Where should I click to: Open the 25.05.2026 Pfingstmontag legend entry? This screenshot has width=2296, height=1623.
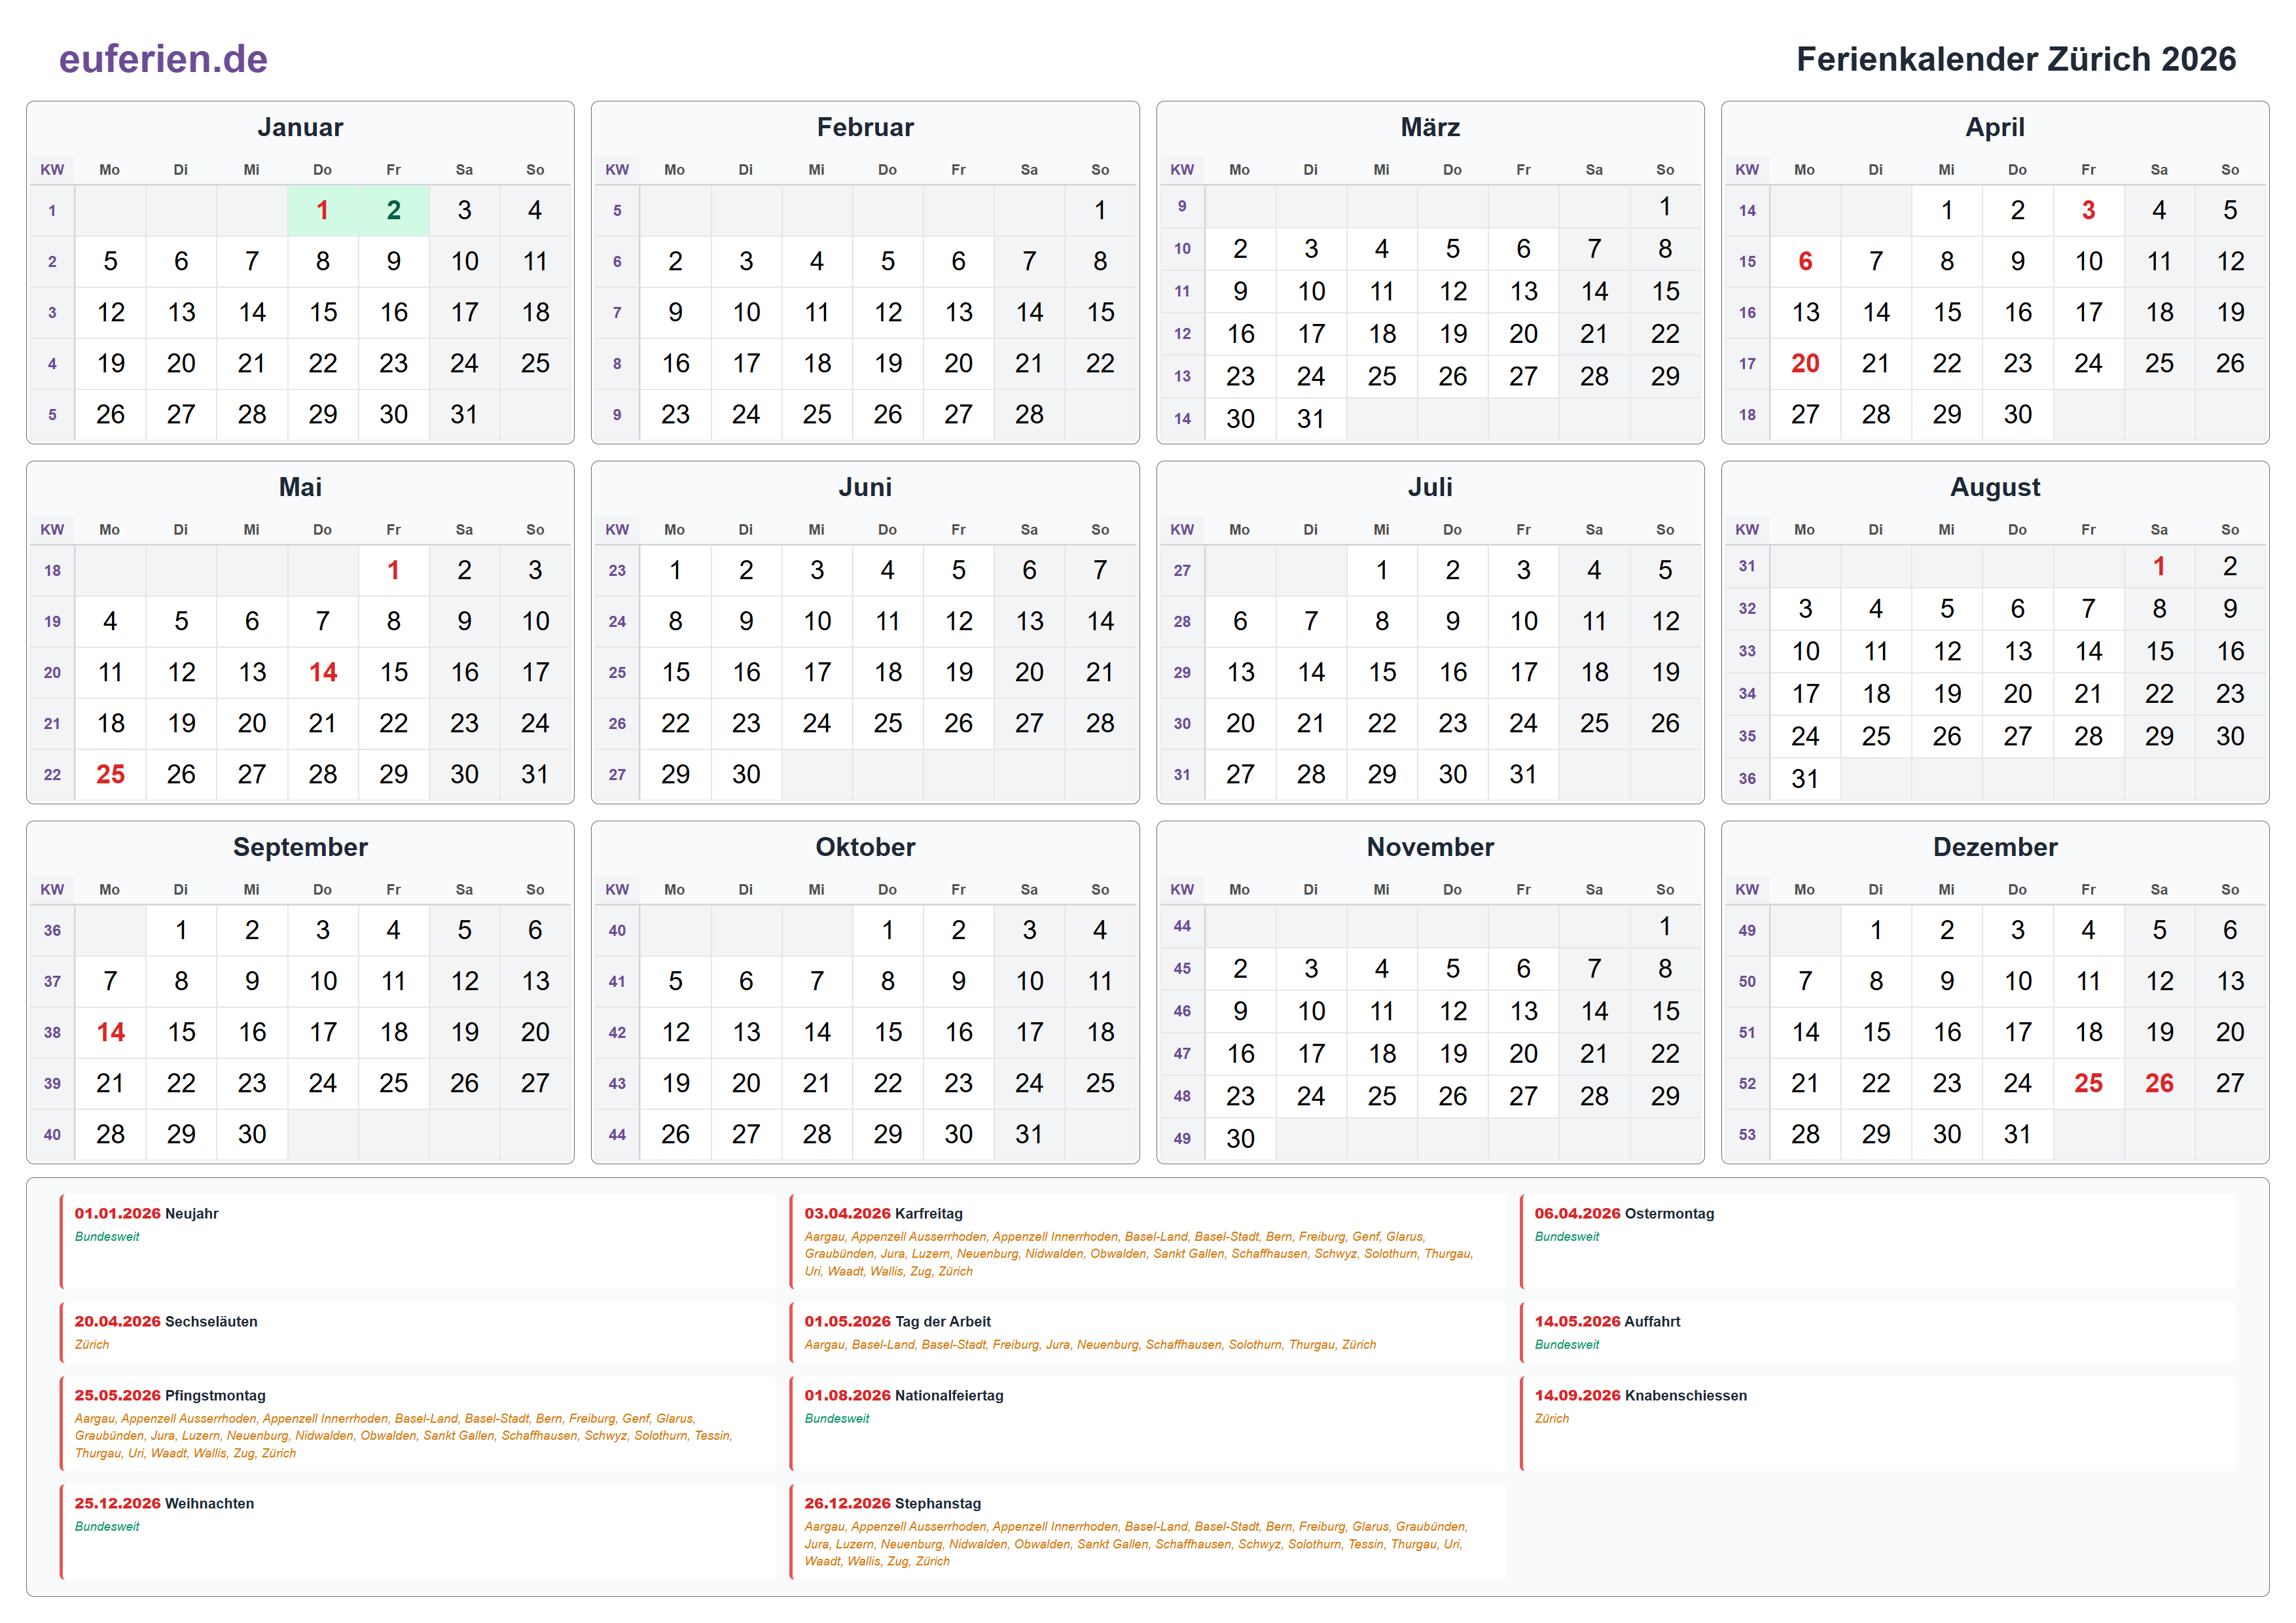pyautogui.click(x=417, y=1423)
